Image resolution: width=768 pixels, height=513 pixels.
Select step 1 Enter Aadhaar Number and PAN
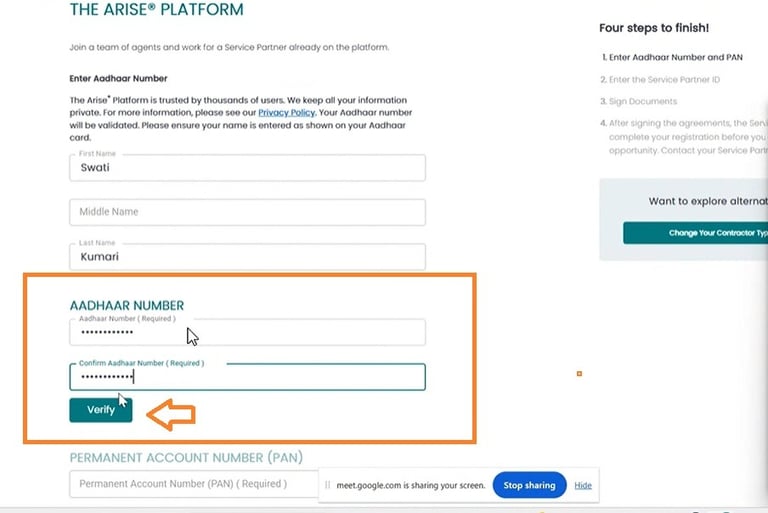point(676,58)
